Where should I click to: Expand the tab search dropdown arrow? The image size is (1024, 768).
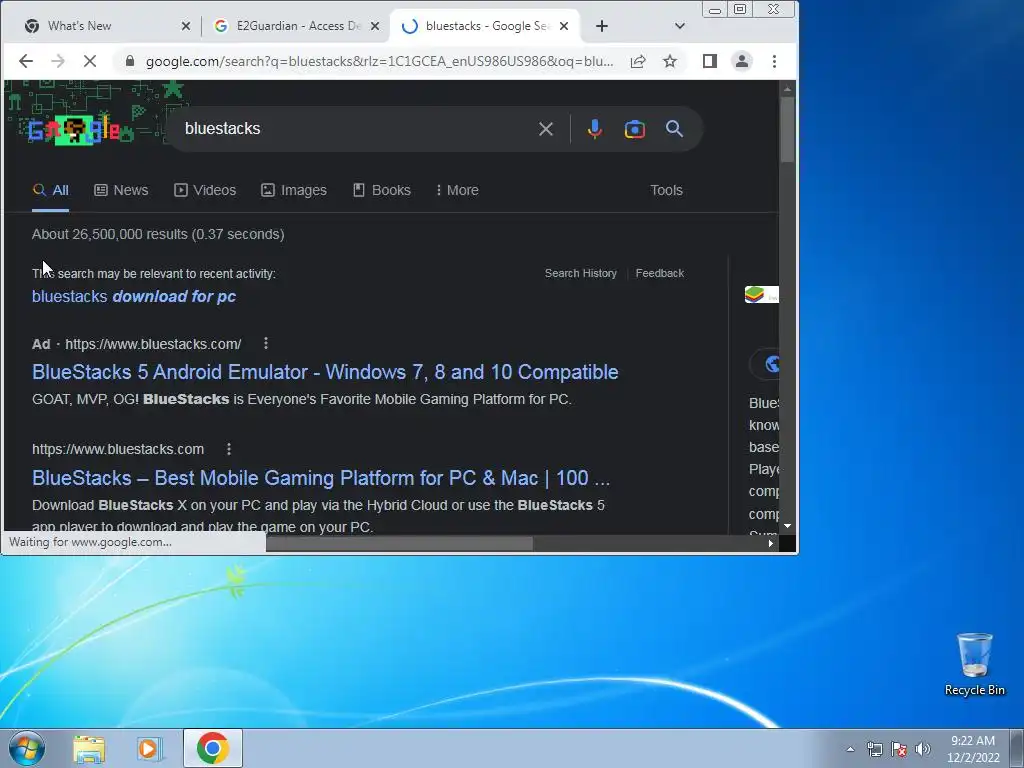pyautogui.click(x=680, y=26)
